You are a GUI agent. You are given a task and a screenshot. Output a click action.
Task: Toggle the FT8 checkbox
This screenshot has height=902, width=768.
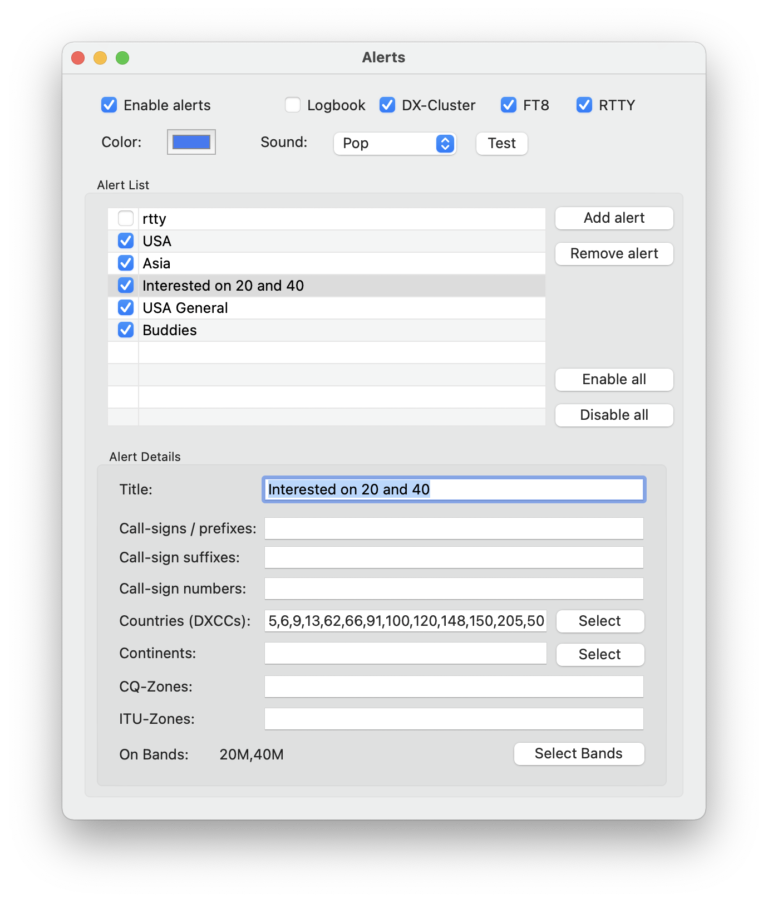[x=509, y=105]
